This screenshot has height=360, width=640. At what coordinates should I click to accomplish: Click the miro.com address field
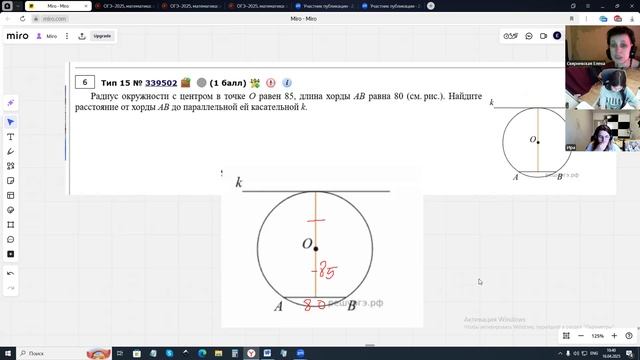point(54,19)
